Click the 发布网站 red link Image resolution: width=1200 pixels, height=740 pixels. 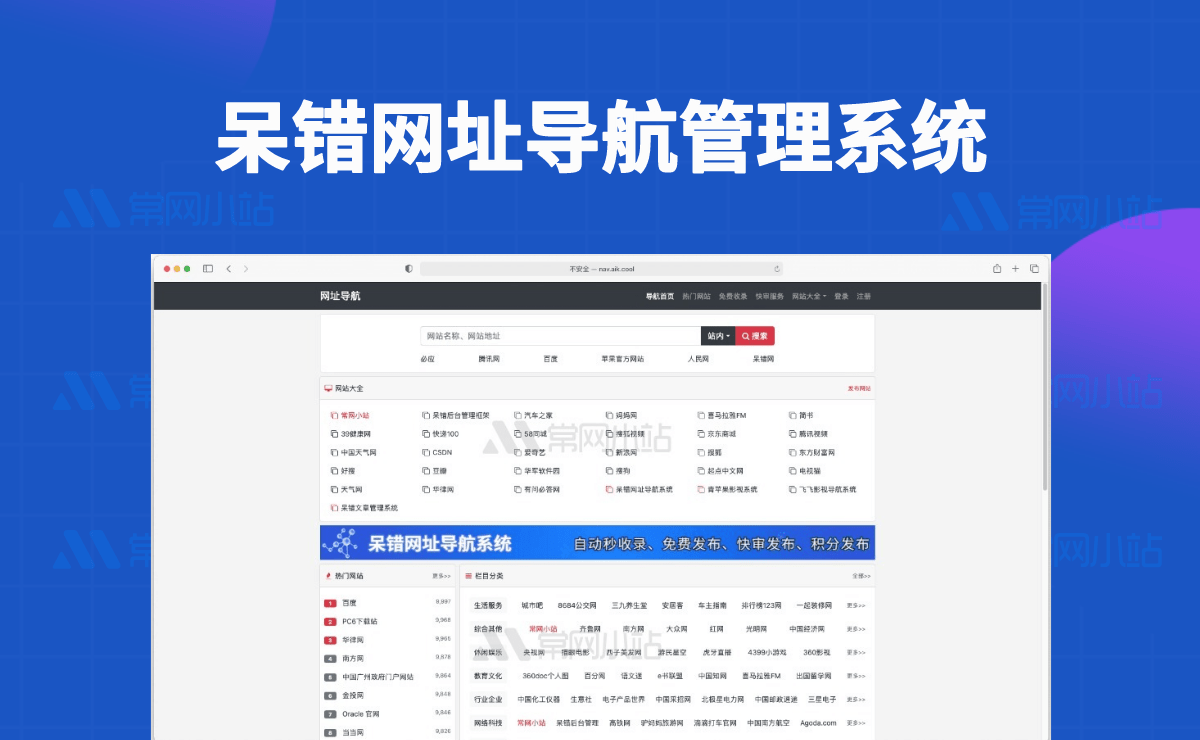[x=859, y=388]
